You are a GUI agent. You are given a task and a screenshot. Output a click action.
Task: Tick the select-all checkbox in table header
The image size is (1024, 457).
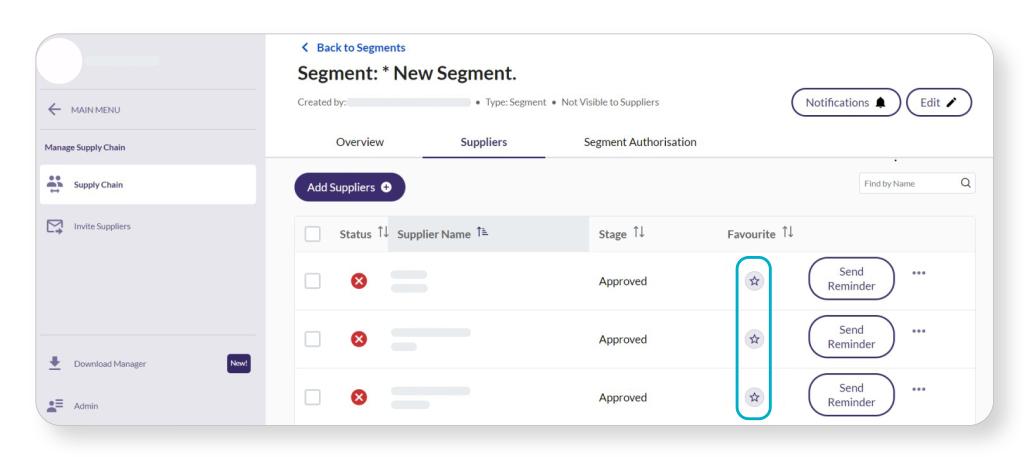[x=313, y=234]
